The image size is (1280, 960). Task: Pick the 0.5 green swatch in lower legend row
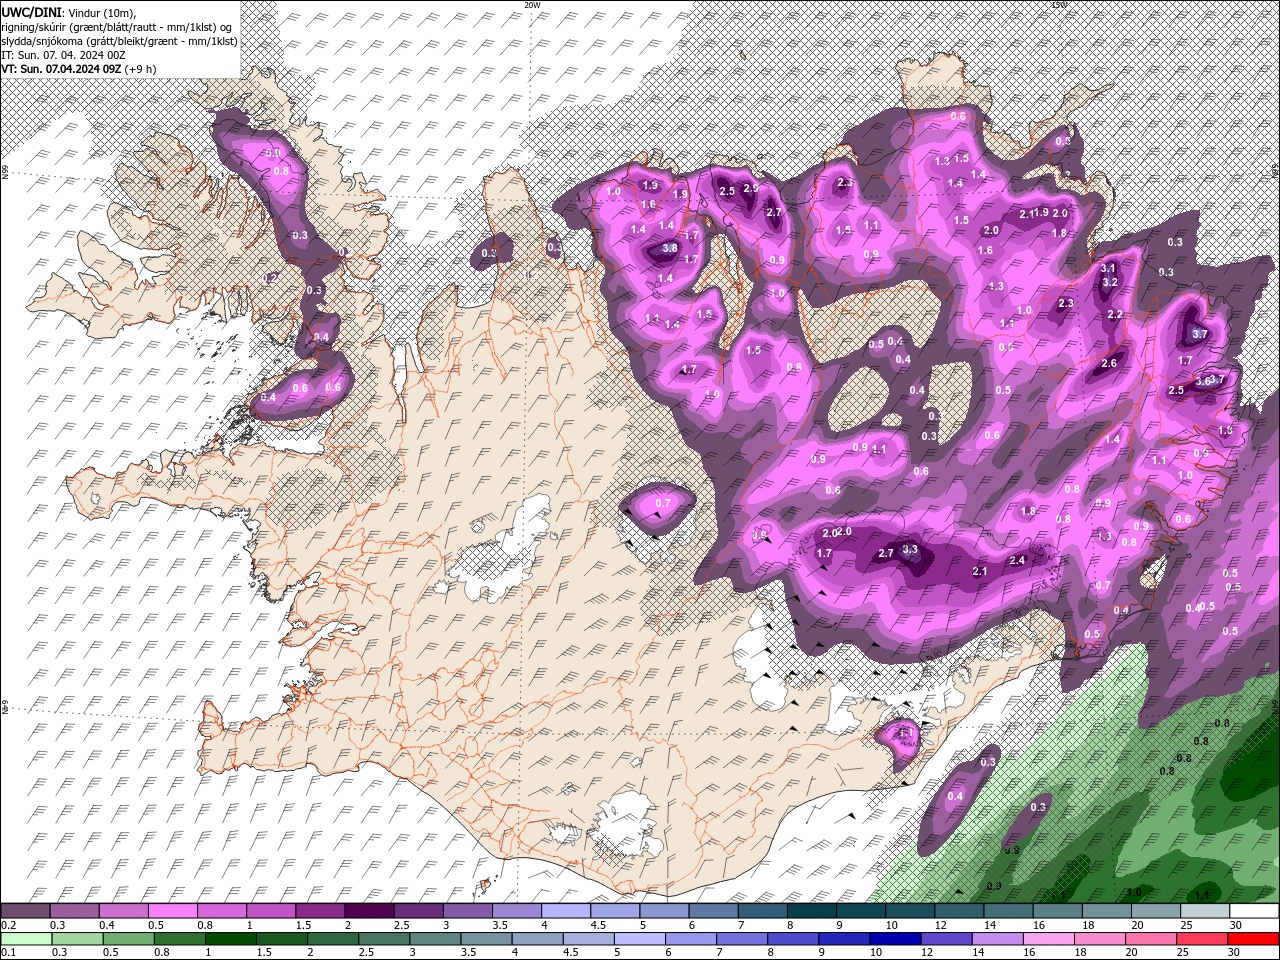point(128,939)
